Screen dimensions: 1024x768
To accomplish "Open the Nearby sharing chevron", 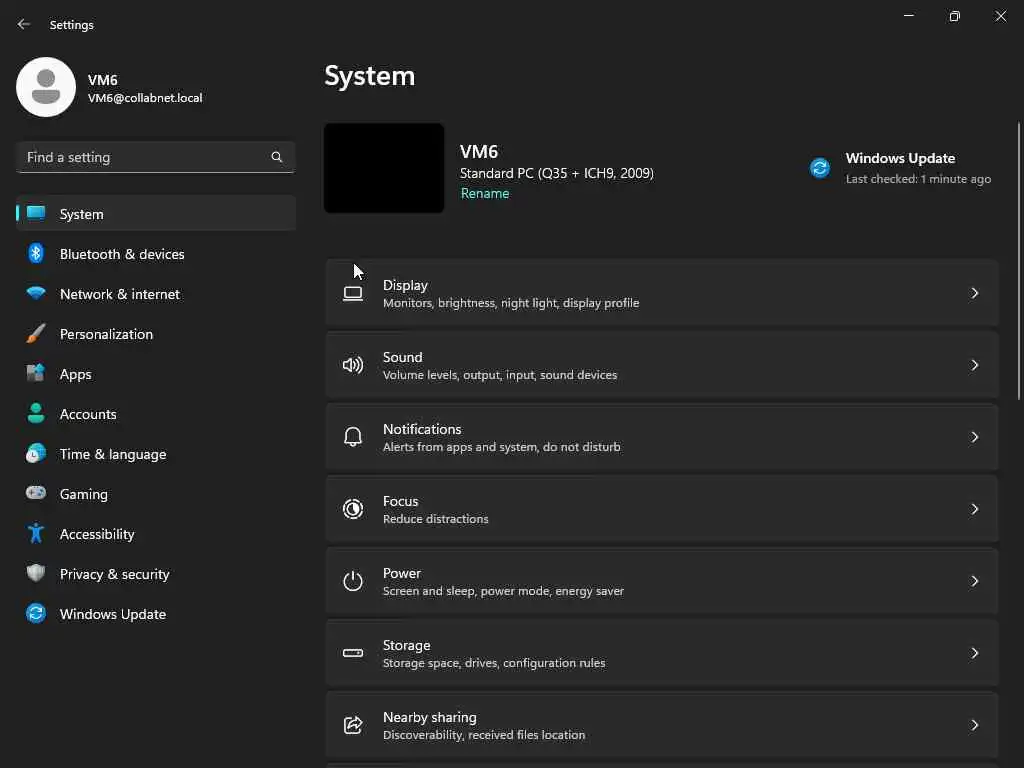I will coord(974,725).
